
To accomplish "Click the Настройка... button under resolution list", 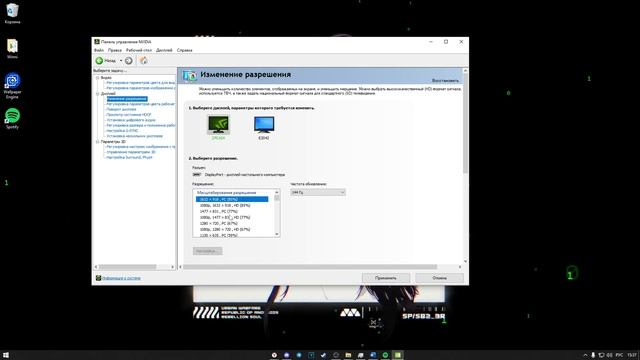I will coord(207,251).
